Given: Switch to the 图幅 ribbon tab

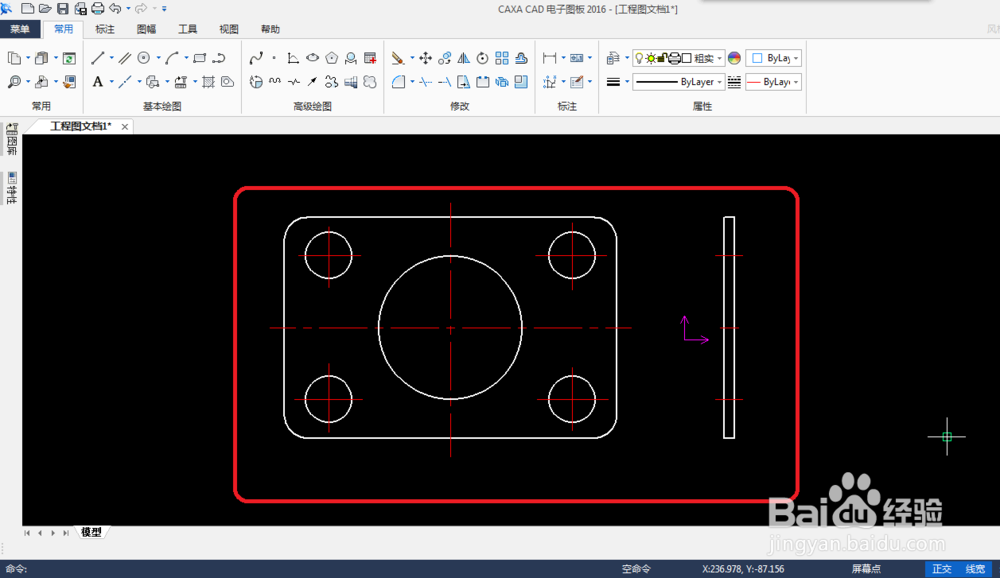Looking at the screenshot, I should pos(146,29).
